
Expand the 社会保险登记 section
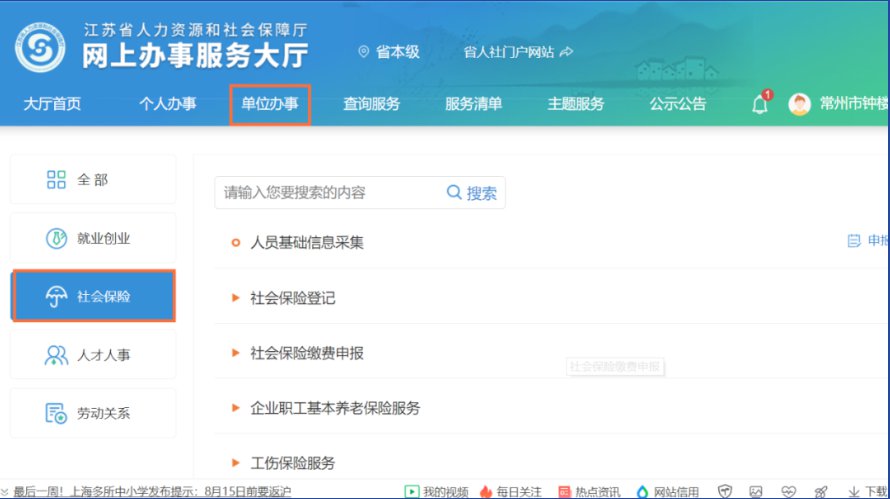[x=292, y=298]
